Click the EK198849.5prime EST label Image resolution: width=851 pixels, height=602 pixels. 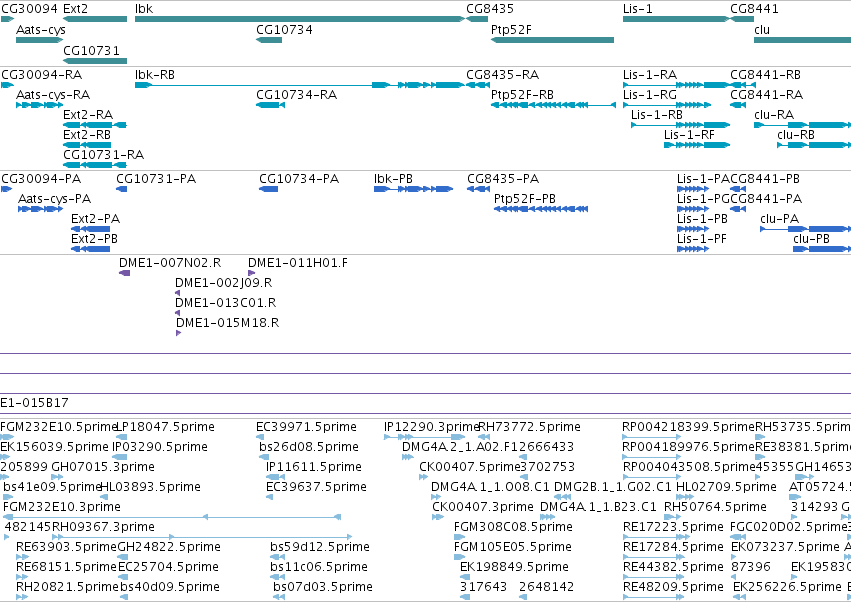(514, 567)
